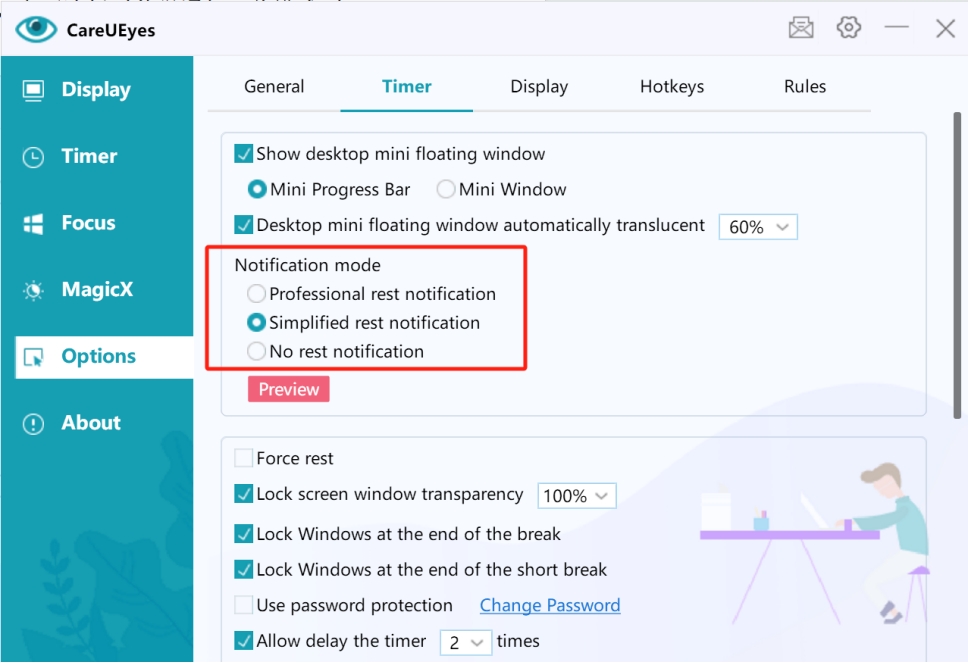
Task: Click the About exclamation icon
Action: 33,424
